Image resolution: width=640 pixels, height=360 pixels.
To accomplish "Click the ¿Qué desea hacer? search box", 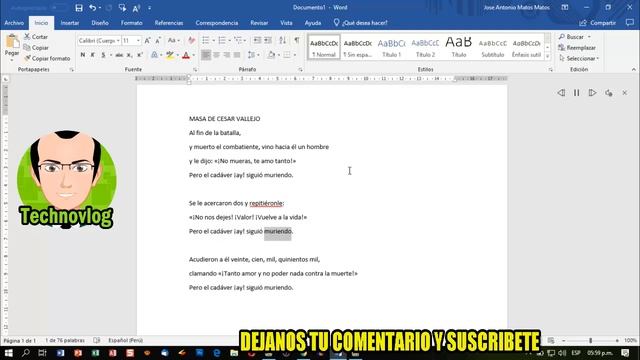I will click(360, 23).
